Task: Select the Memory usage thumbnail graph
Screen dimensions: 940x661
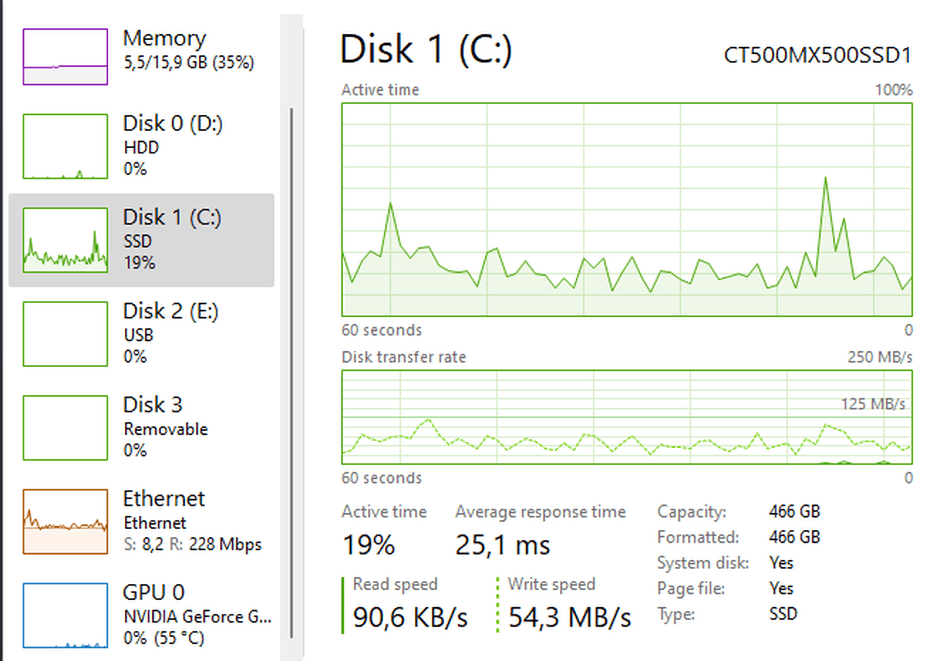Action: (65, 56)
